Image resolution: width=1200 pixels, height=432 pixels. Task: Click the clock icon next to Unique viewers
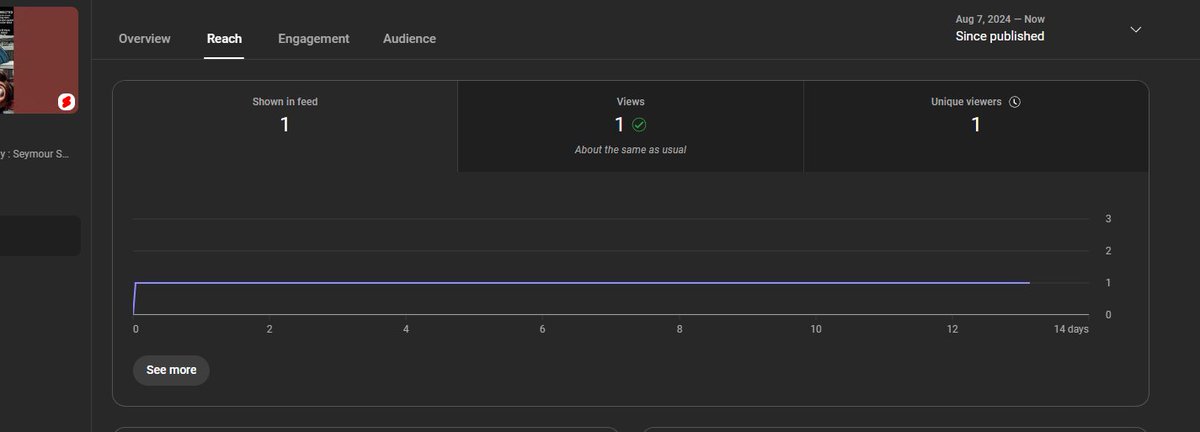click(1015, 102)
